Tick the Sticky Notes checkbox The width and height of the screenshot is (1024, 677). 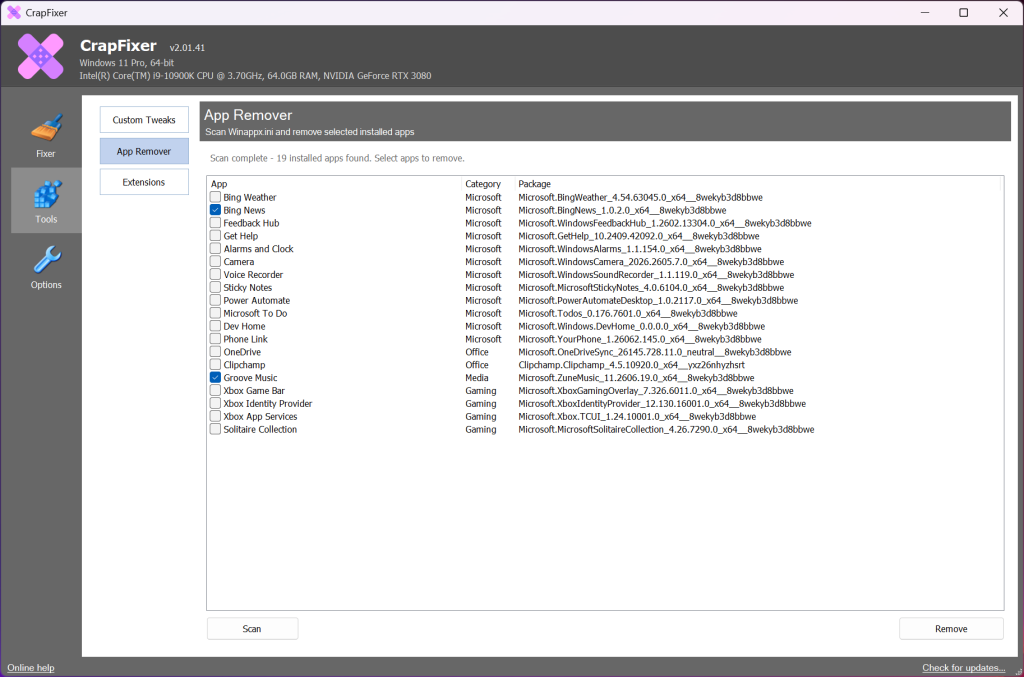pos(215,287)
